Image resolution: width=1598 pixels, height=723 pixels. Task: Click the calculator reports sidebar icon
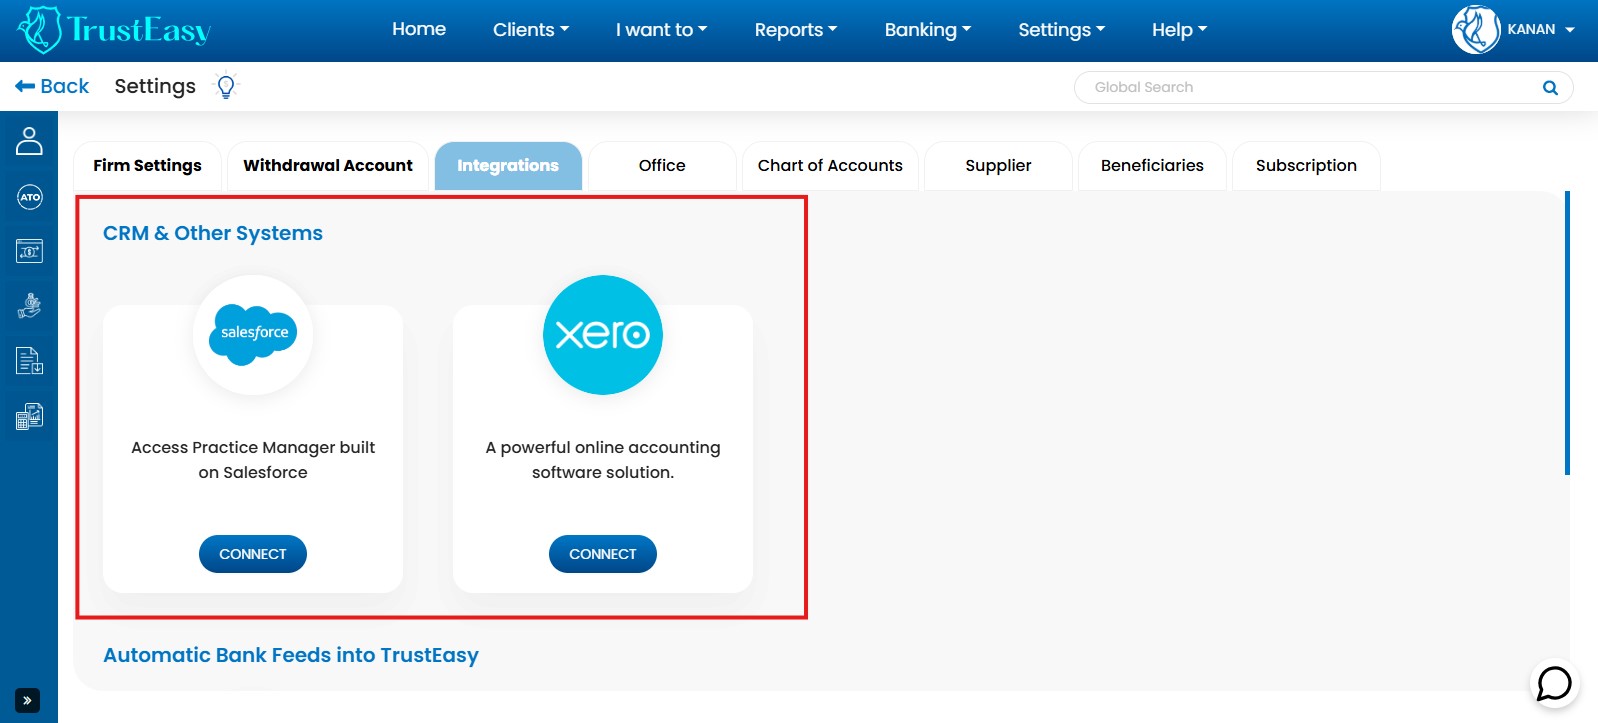29,416
